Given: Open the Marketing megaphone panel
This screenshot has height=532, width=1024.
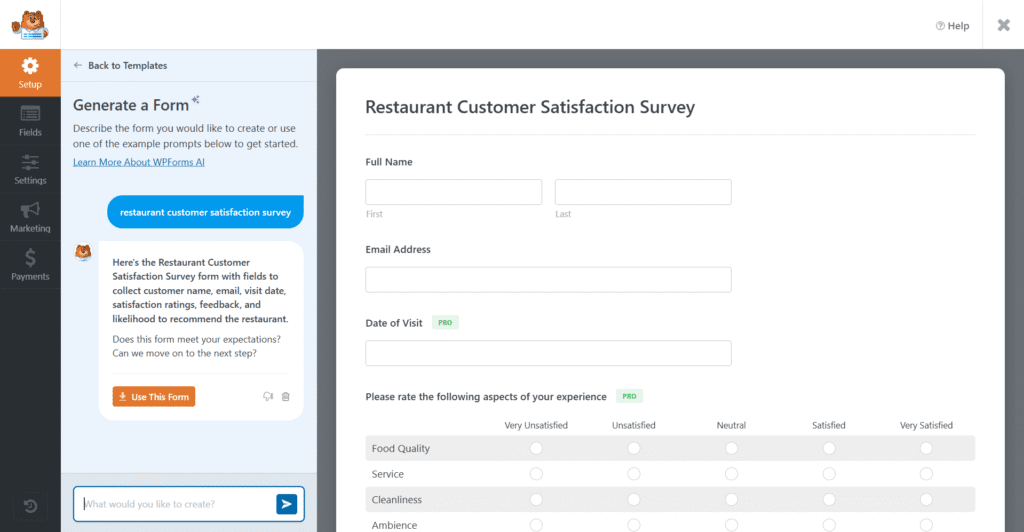Looking at the screenshot, I should pyautogui.click(x=30, y=216).
